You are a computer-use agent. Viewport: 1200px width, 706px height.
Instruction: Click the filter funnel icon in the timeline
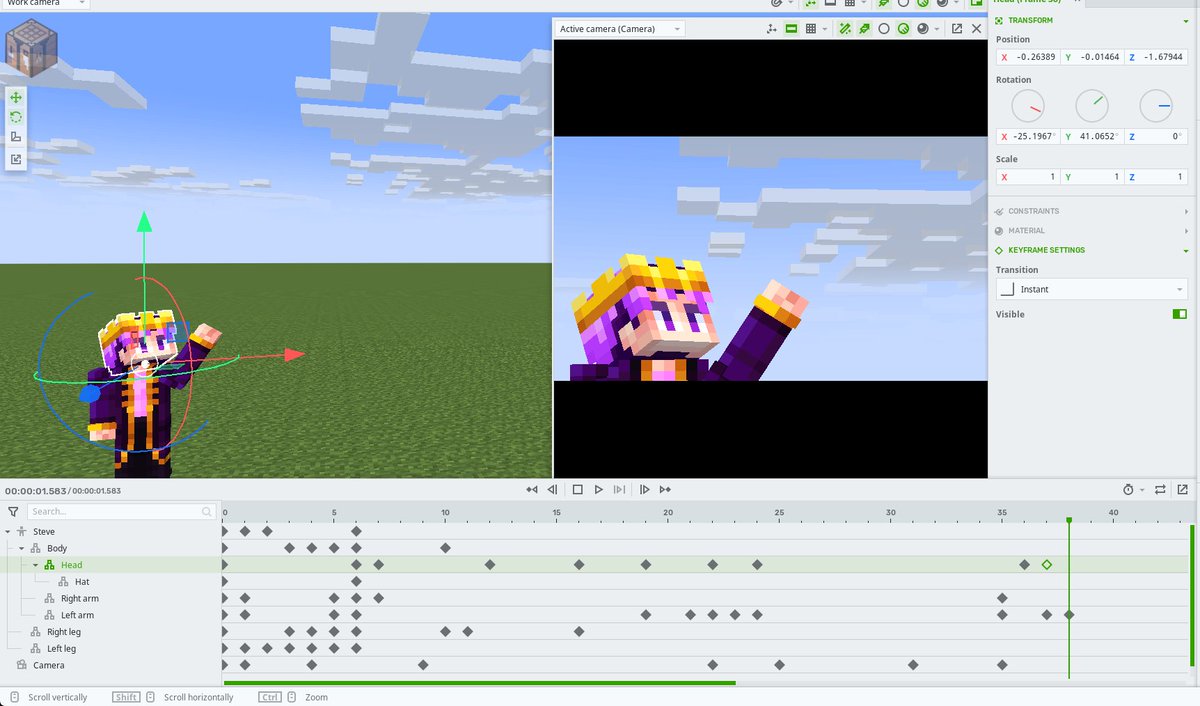point(12,511)
